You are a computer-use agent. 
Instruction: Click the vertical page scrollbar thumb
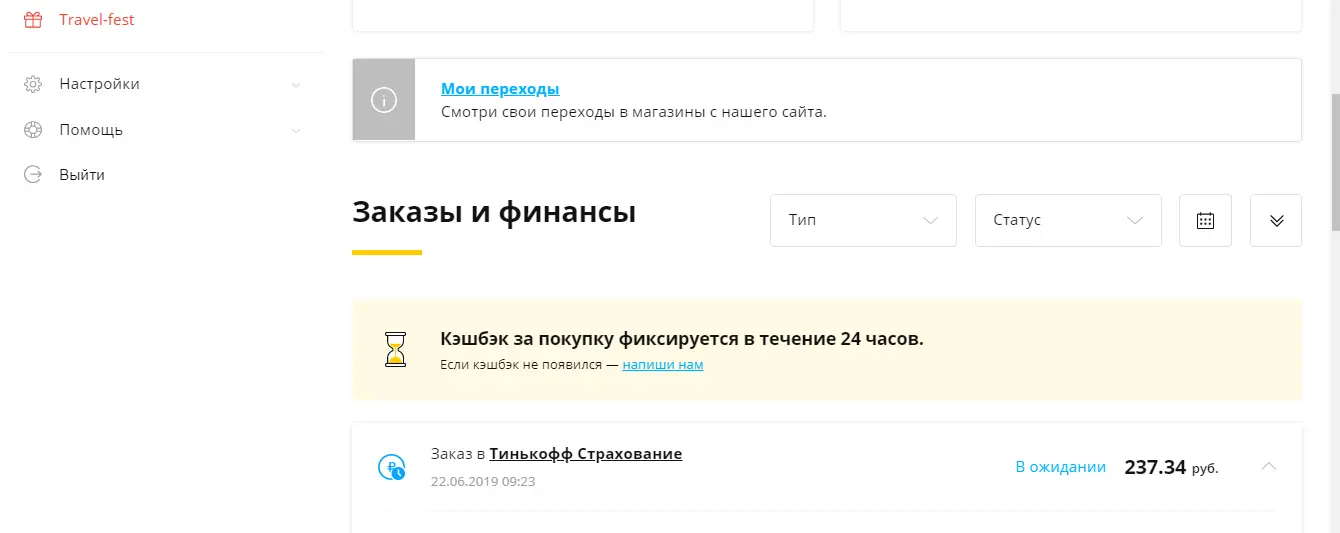point(1334,162)
